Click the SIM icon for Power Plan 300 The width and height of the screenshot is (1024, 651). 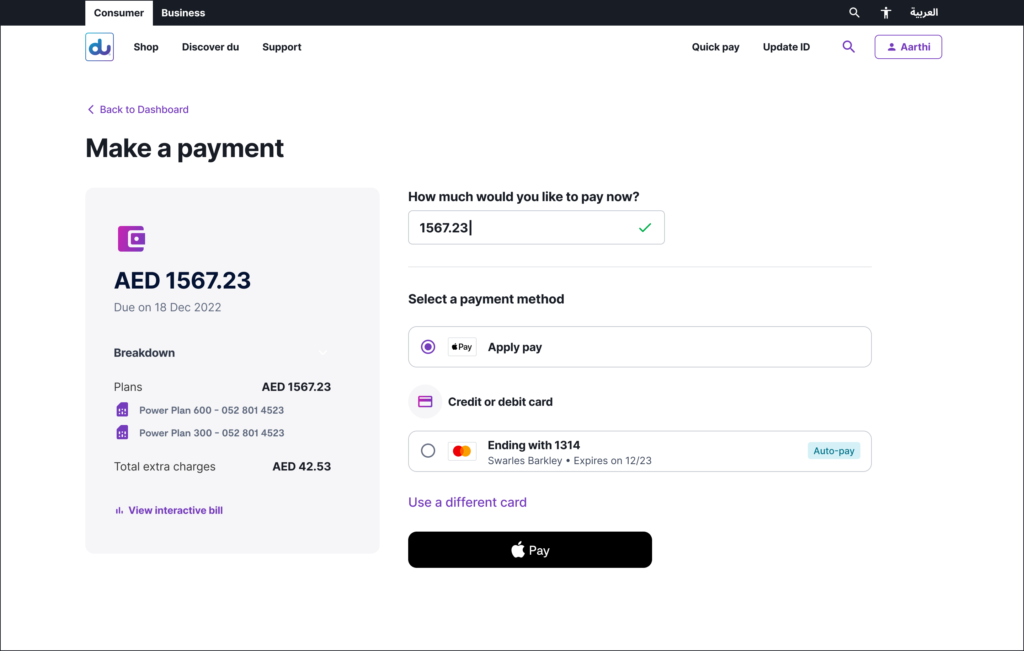click(x=122, y=433)
